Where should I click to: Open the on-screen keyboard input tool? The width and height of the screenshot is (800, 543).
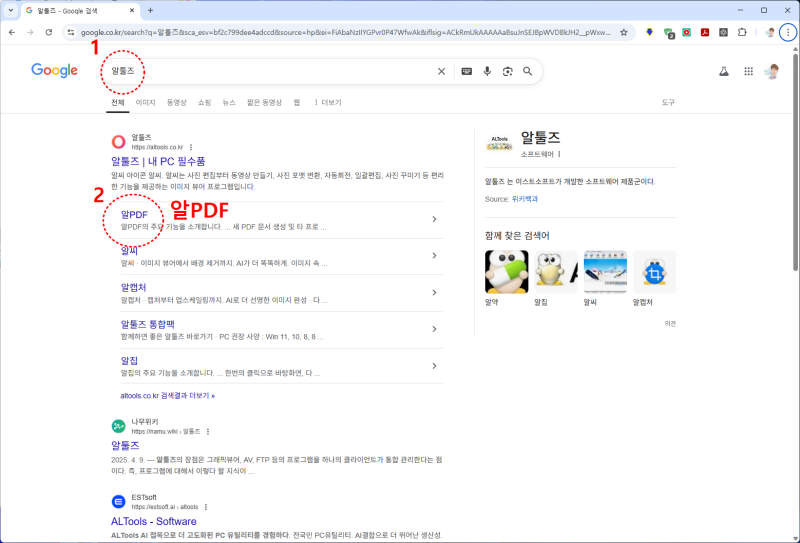(466, 71)
